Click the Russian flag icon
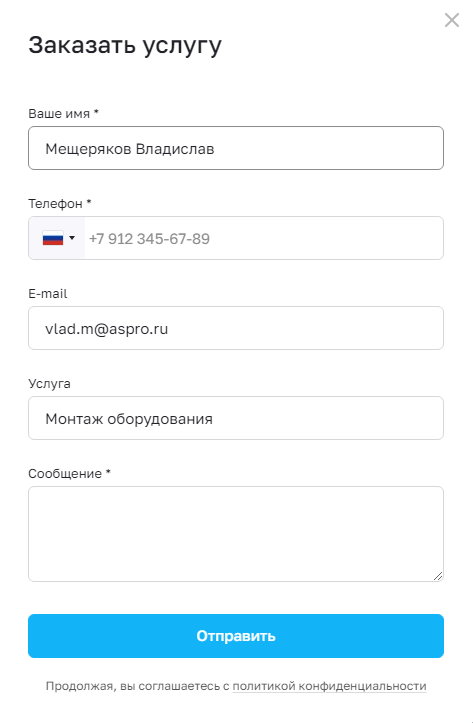Screen dimensions: 473x723 (x=53, y=238)
